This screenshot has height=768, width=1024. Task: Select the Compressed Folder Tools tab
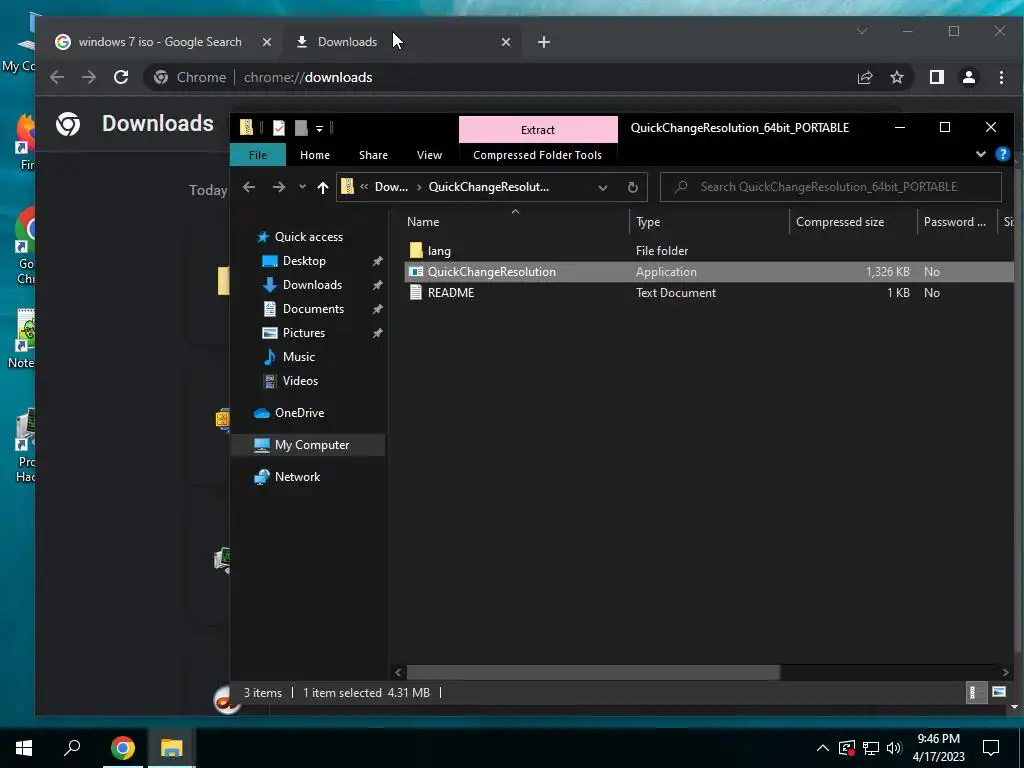(537, 155)
